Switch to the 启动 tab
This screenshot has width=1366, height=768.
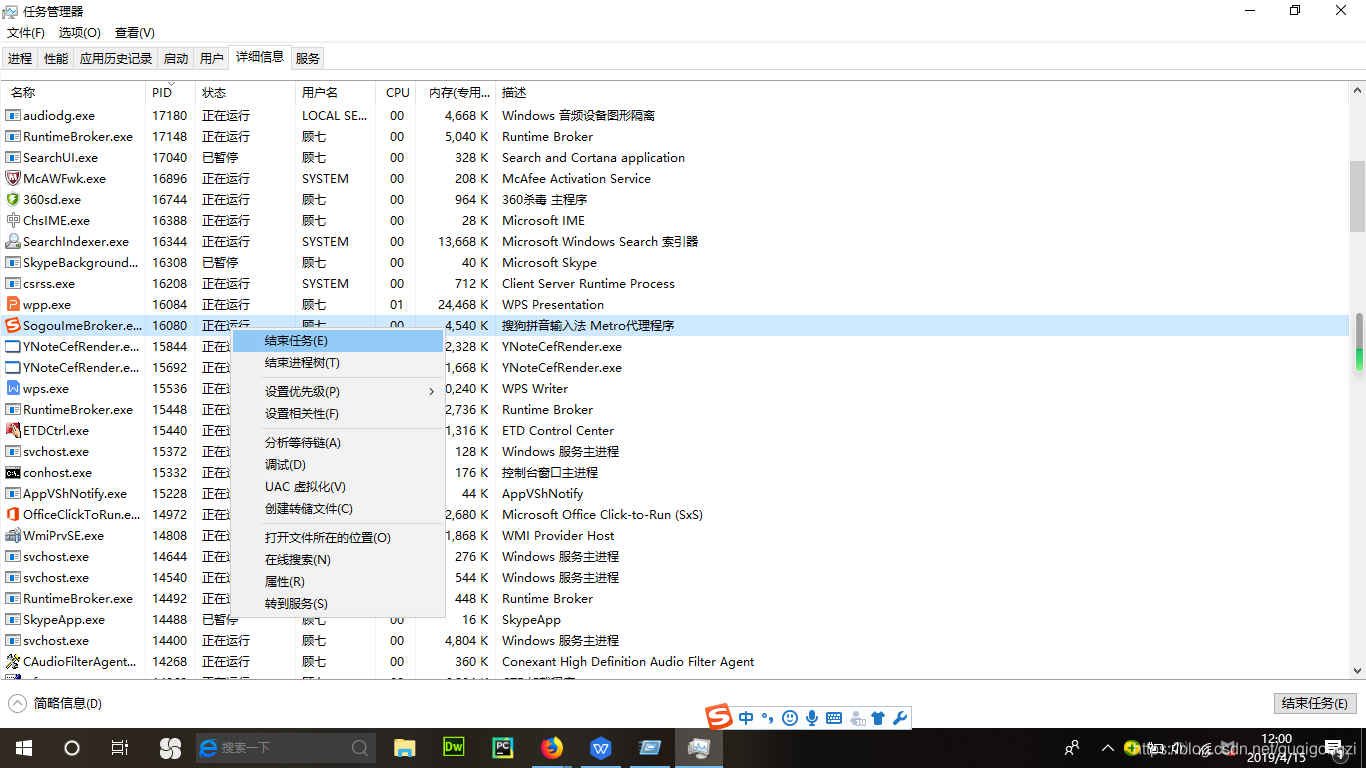tap(176, 59)
